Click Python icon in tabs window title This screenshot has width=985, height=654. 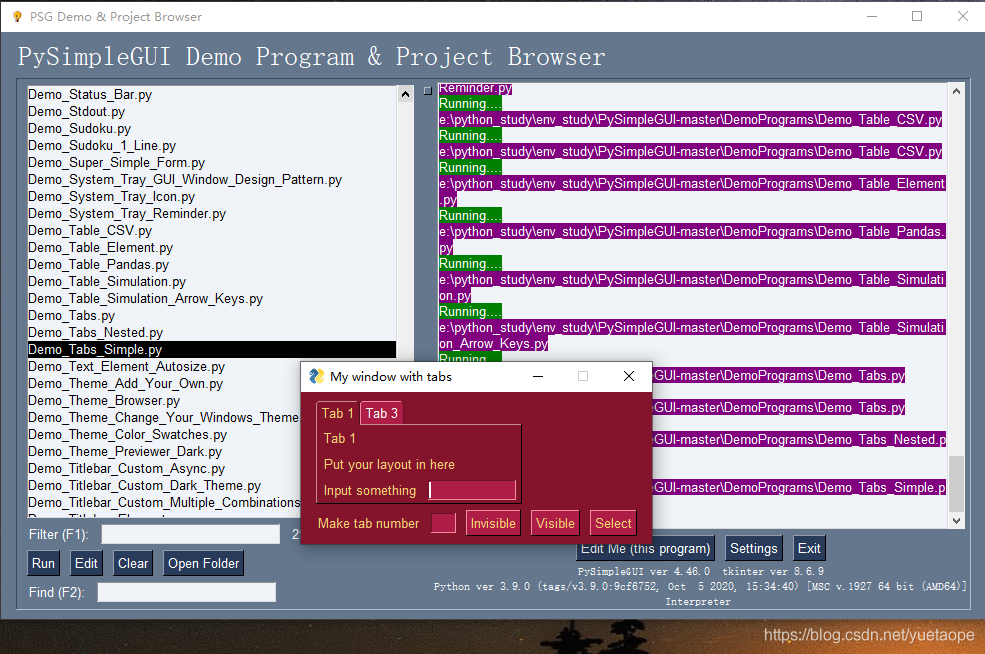(x=317, y=376)
